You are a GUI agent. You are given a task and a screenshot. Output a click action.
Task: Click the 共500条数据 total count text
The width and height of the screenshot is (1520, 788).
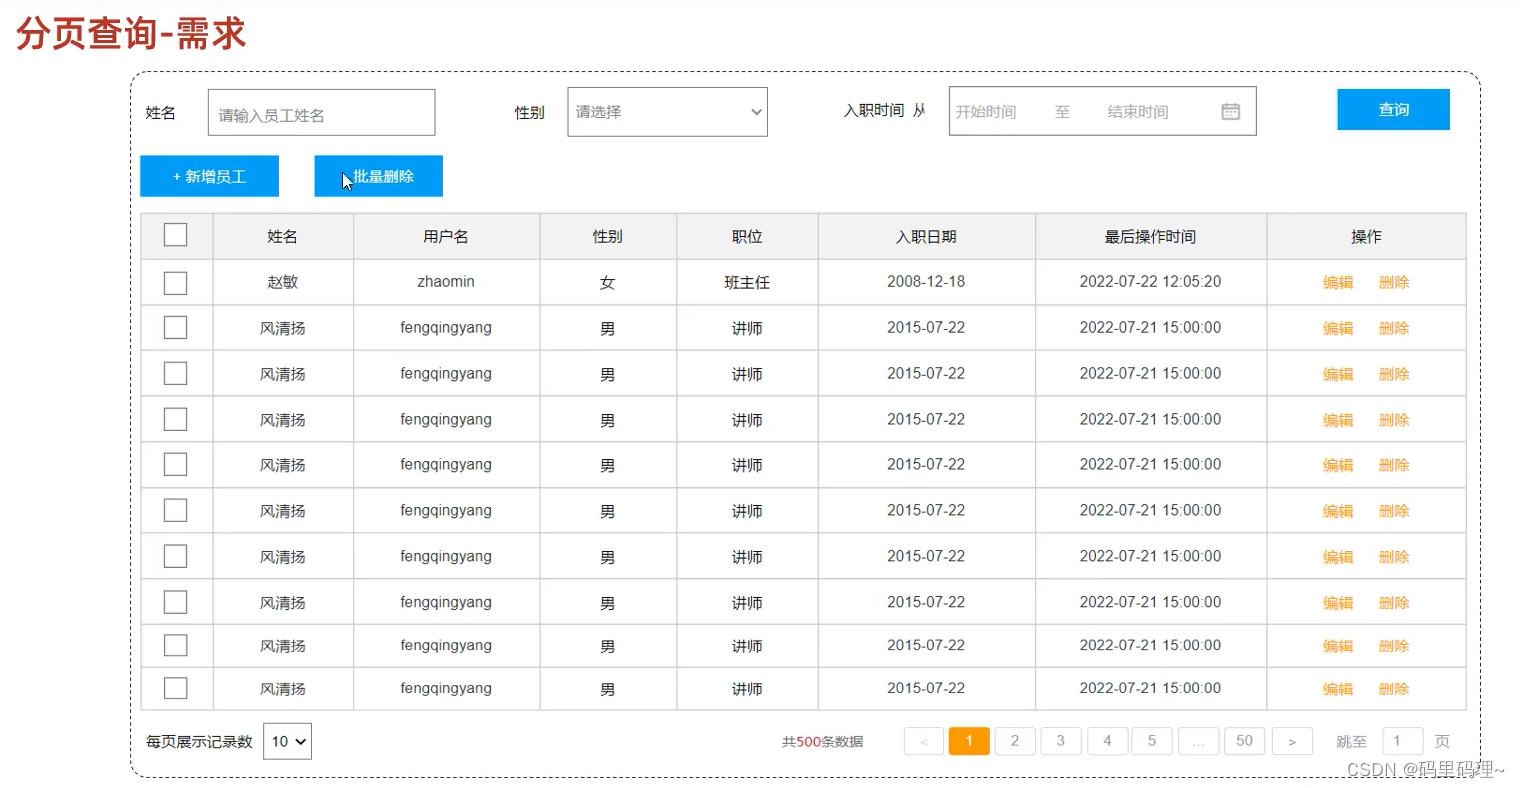click(822, 742)
